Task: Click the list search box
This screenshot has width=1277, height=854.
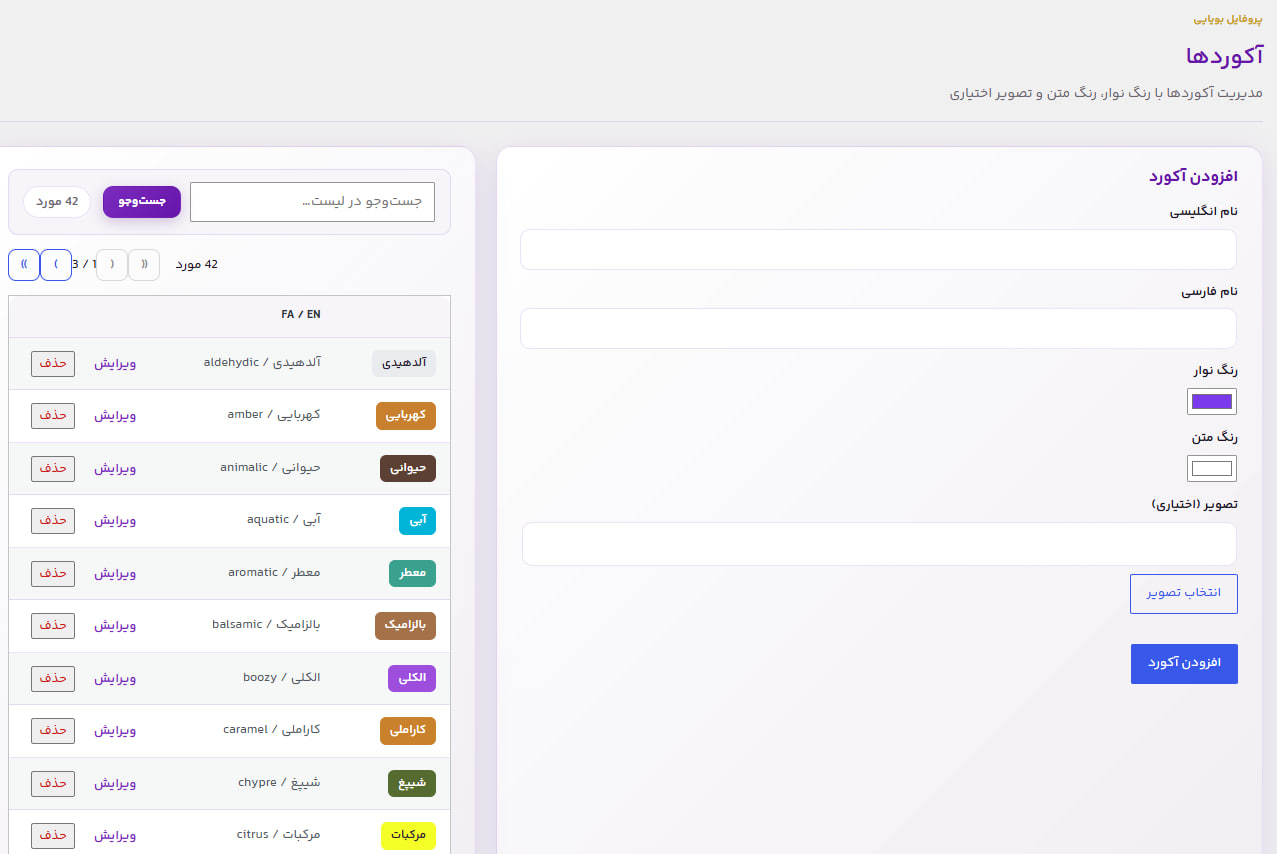Action: click(312, 202)
